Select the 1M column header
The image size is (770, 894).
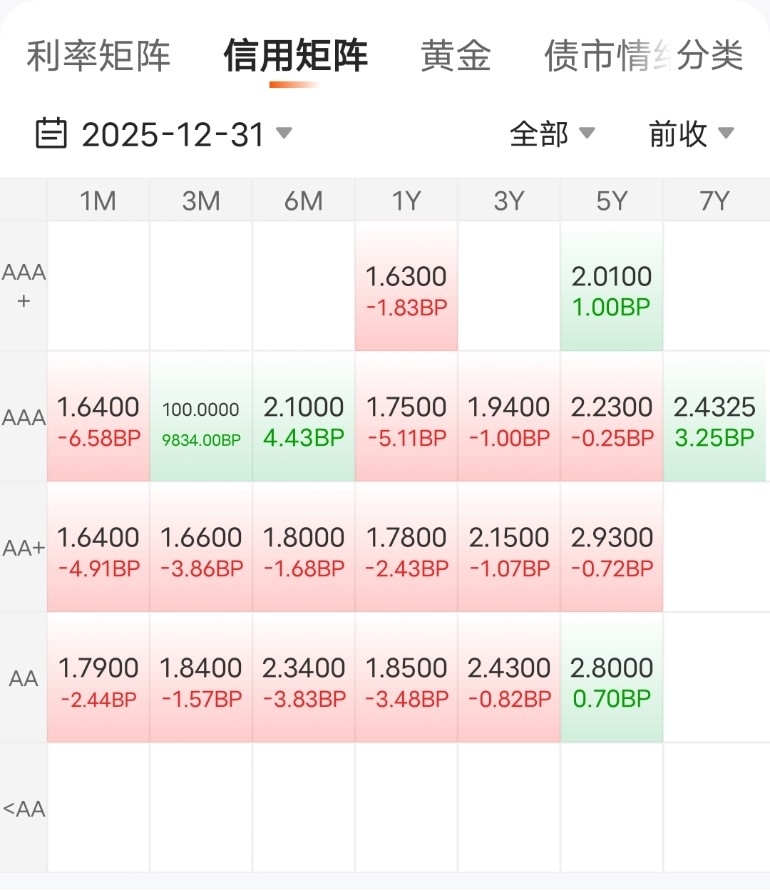tap(98, 201)
